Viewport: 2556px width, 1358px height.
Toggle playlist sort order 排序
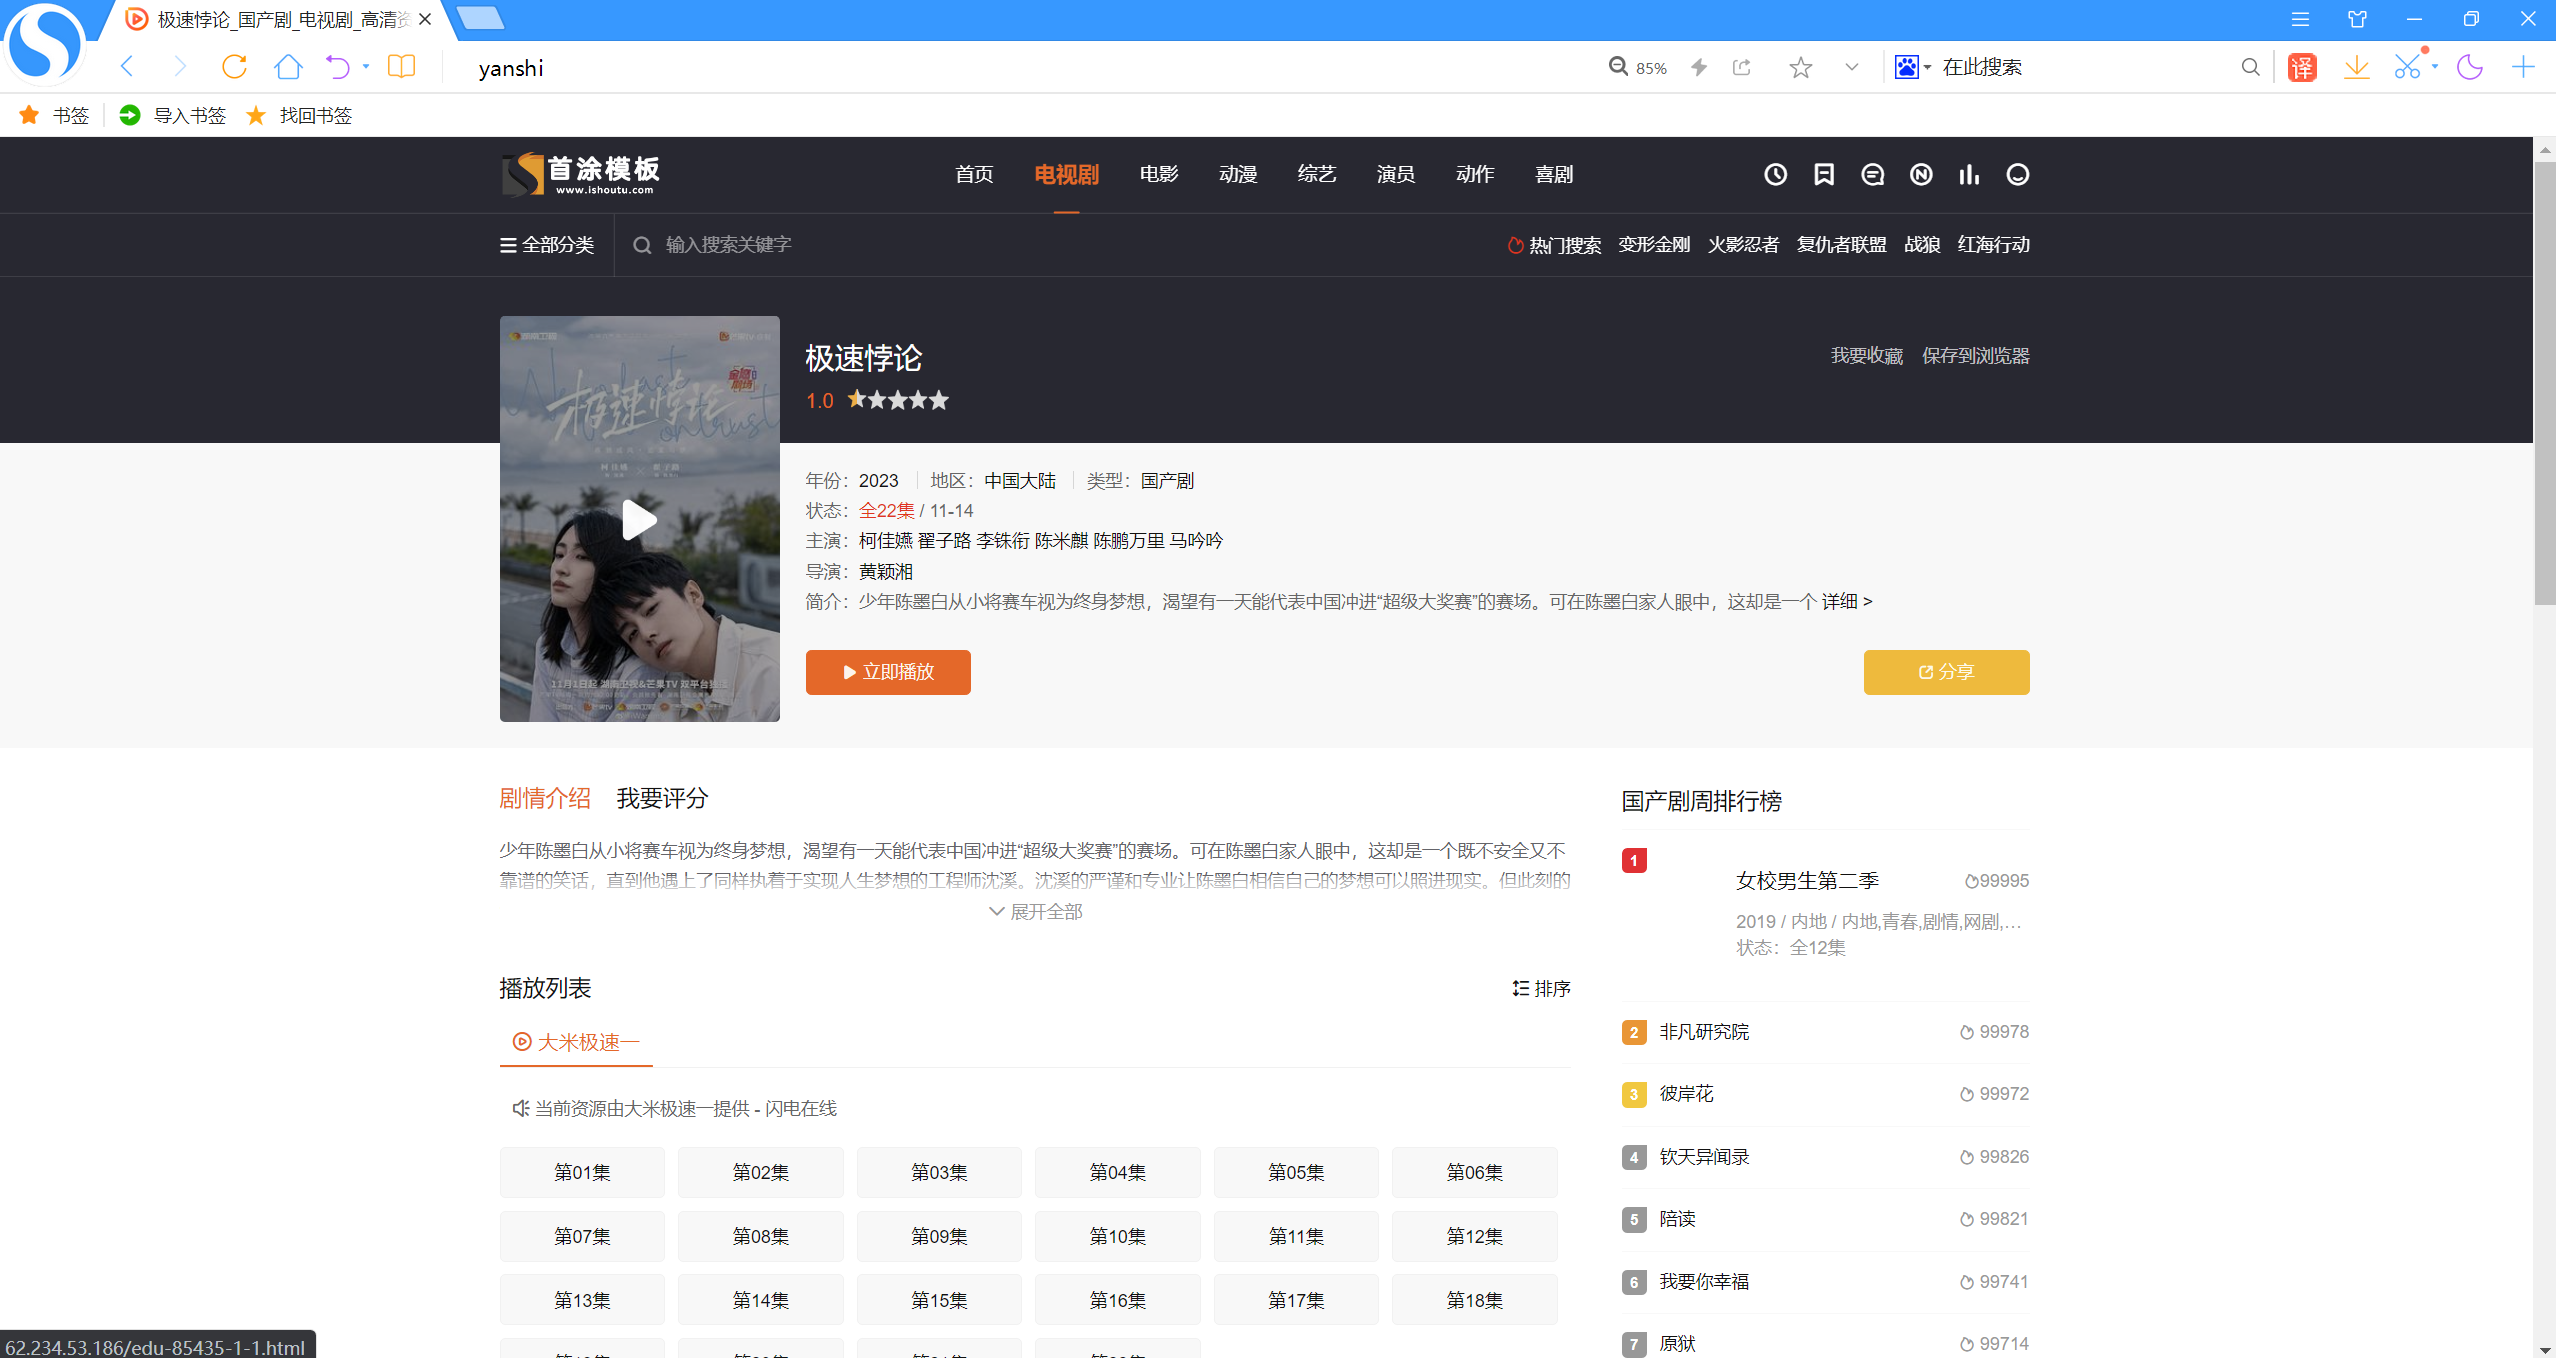(x=1541, y=988)
